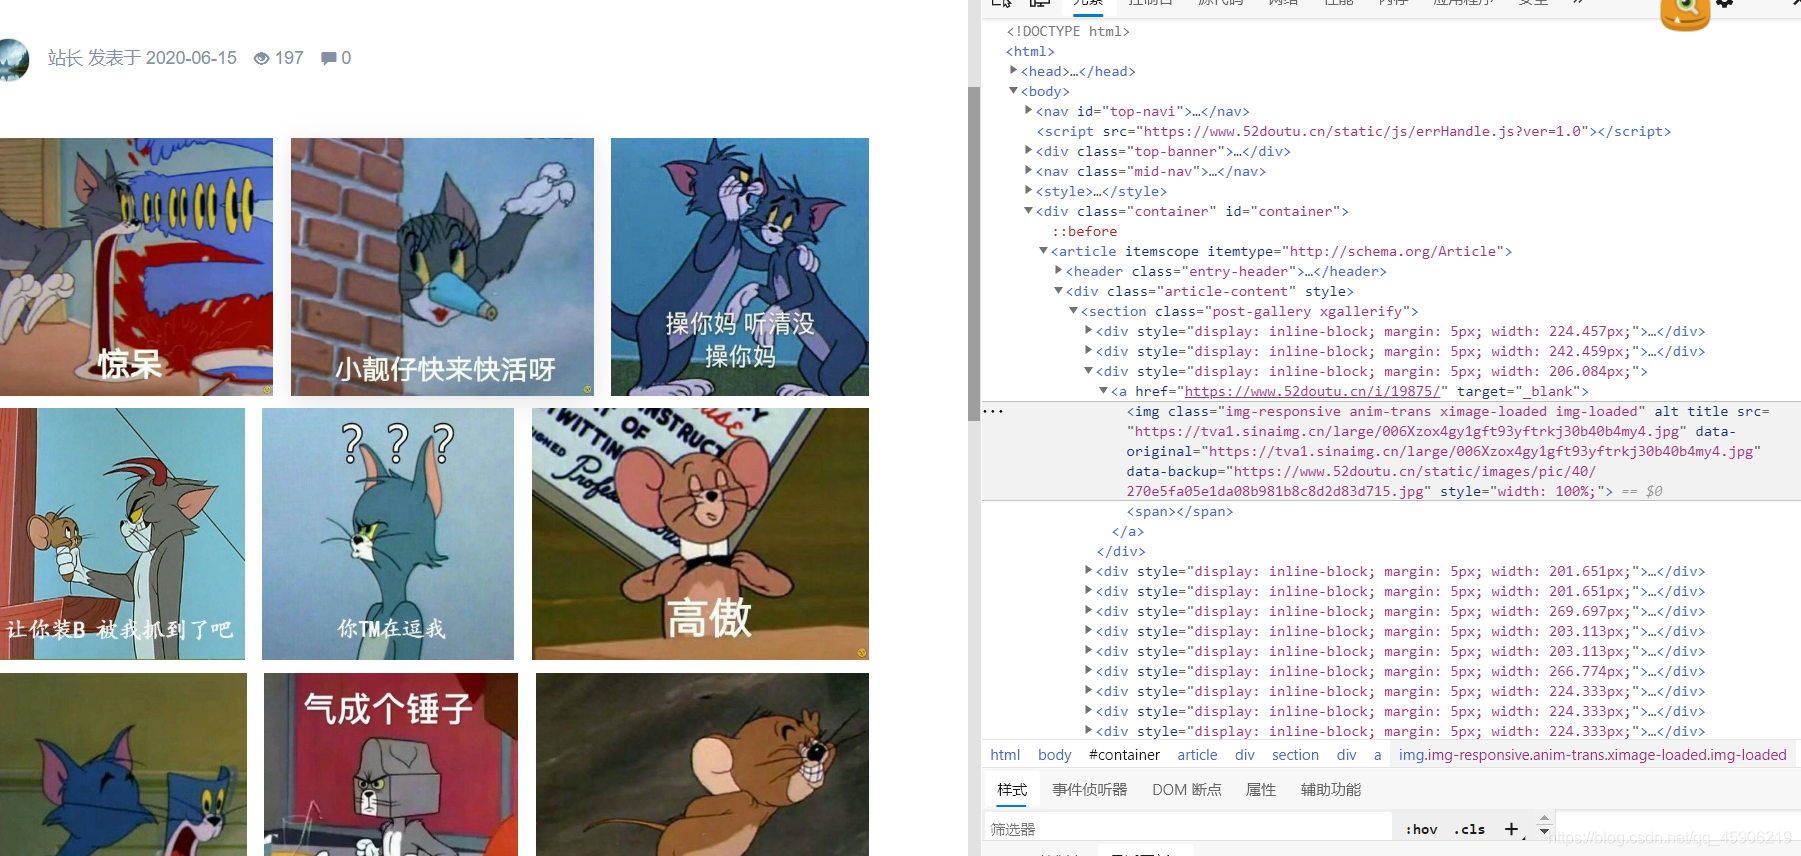Click the 站长 发表于 2020-06-15 author text

[142, 58]
